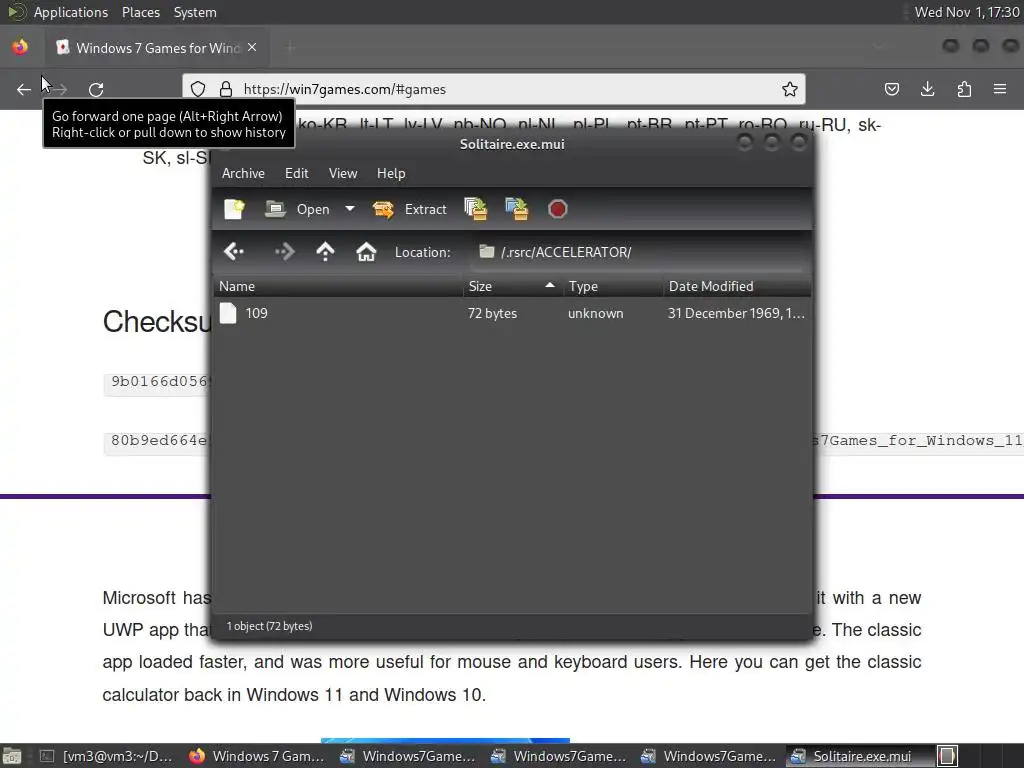Viewport: 1024px width, 768px height.
Task: Open the System menu
Action: click(x=195, y=12)
